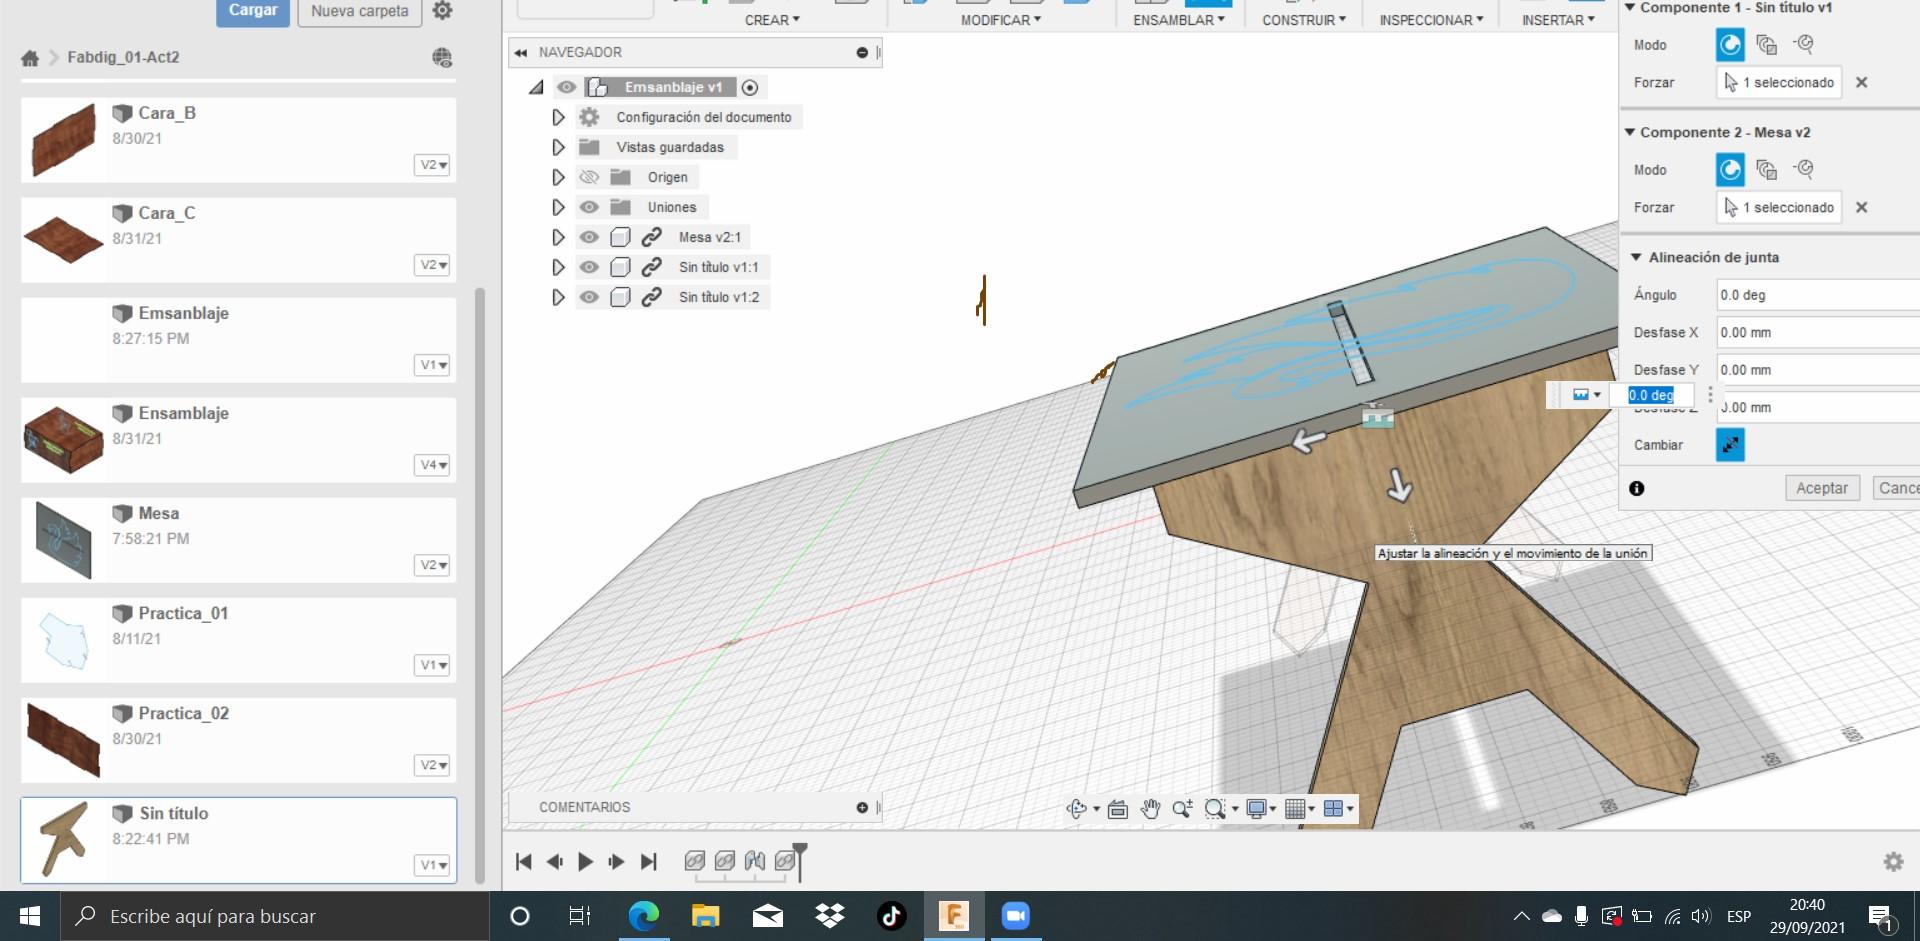This screenshot has width=1920, height=941.
Task: Open version dropdown for Cara_B
Action: [432, 165]
